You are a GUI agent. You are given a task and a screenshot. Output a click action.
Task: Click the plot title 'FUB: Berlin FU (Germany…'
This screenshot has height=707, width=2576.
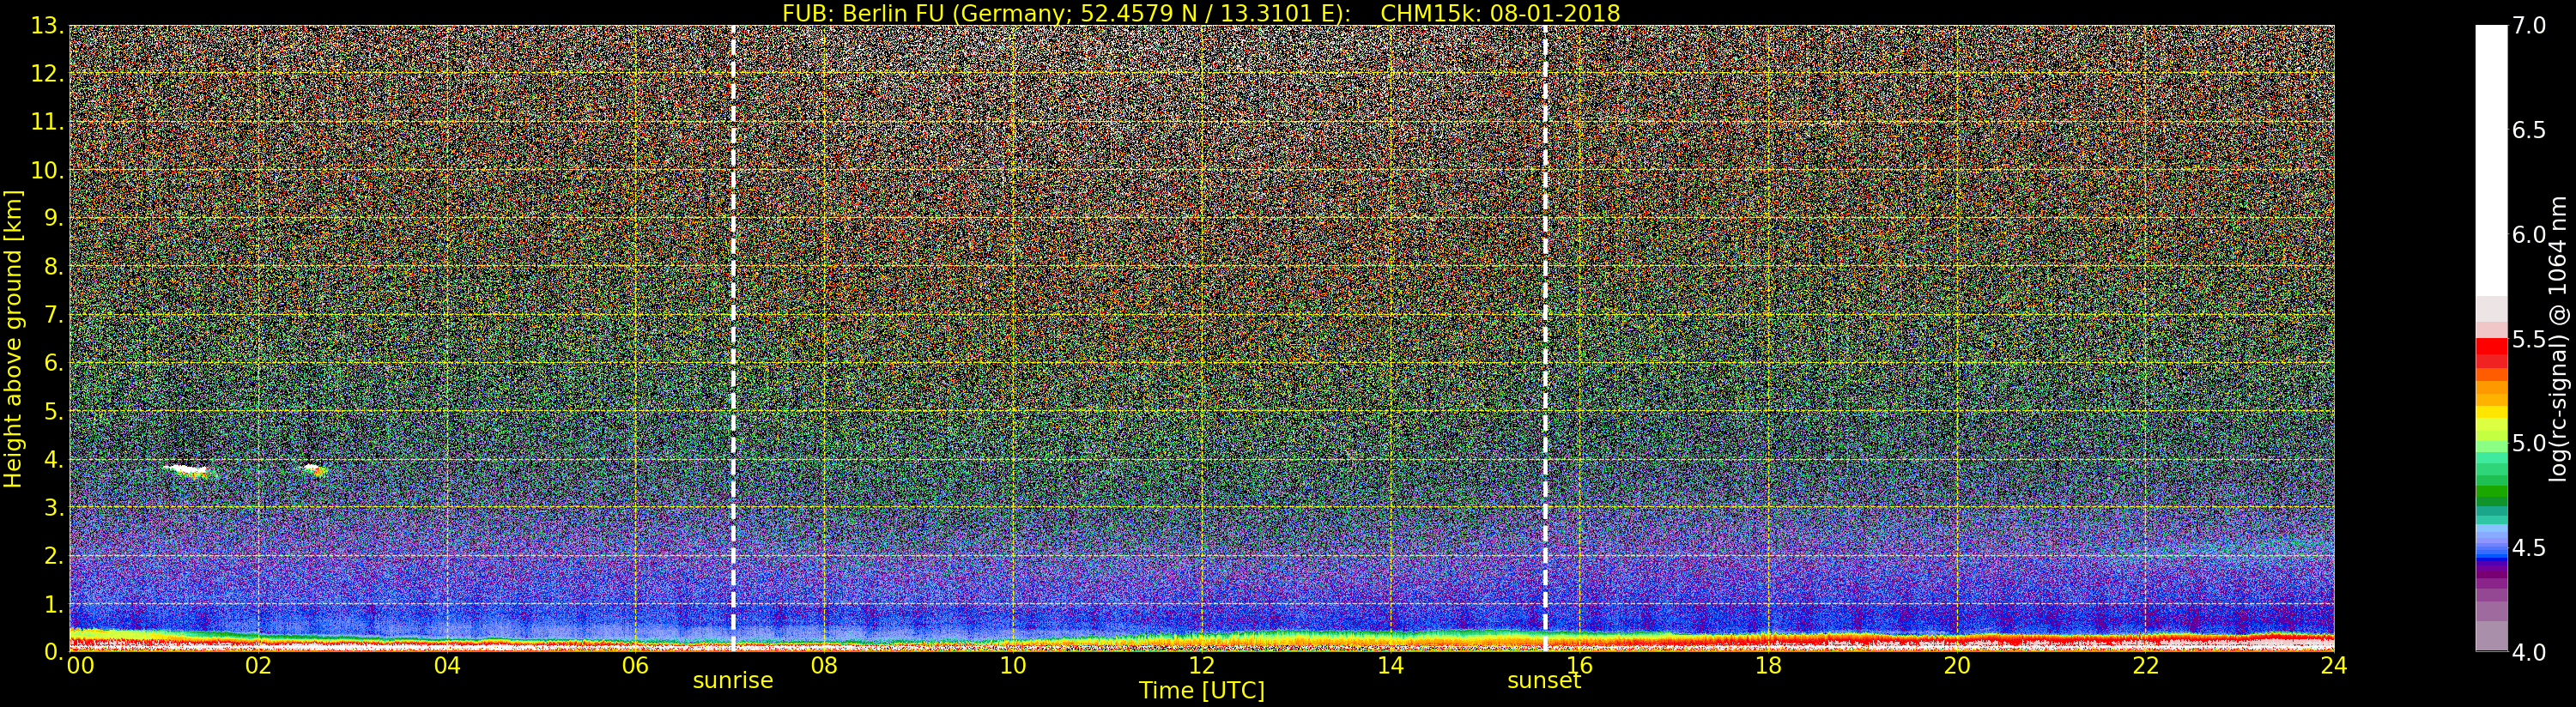pyautogui.click(x=1201, y=13)
